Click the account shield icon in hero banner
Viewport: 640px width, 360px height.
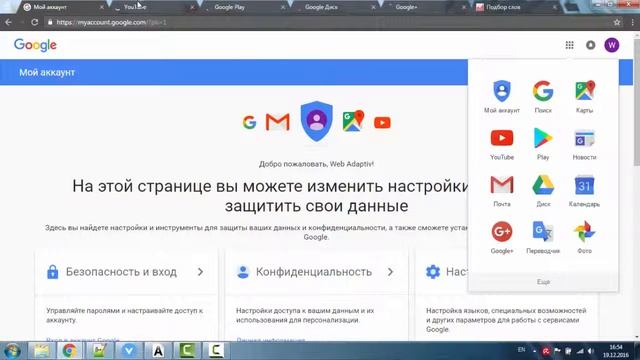[316, 121]
